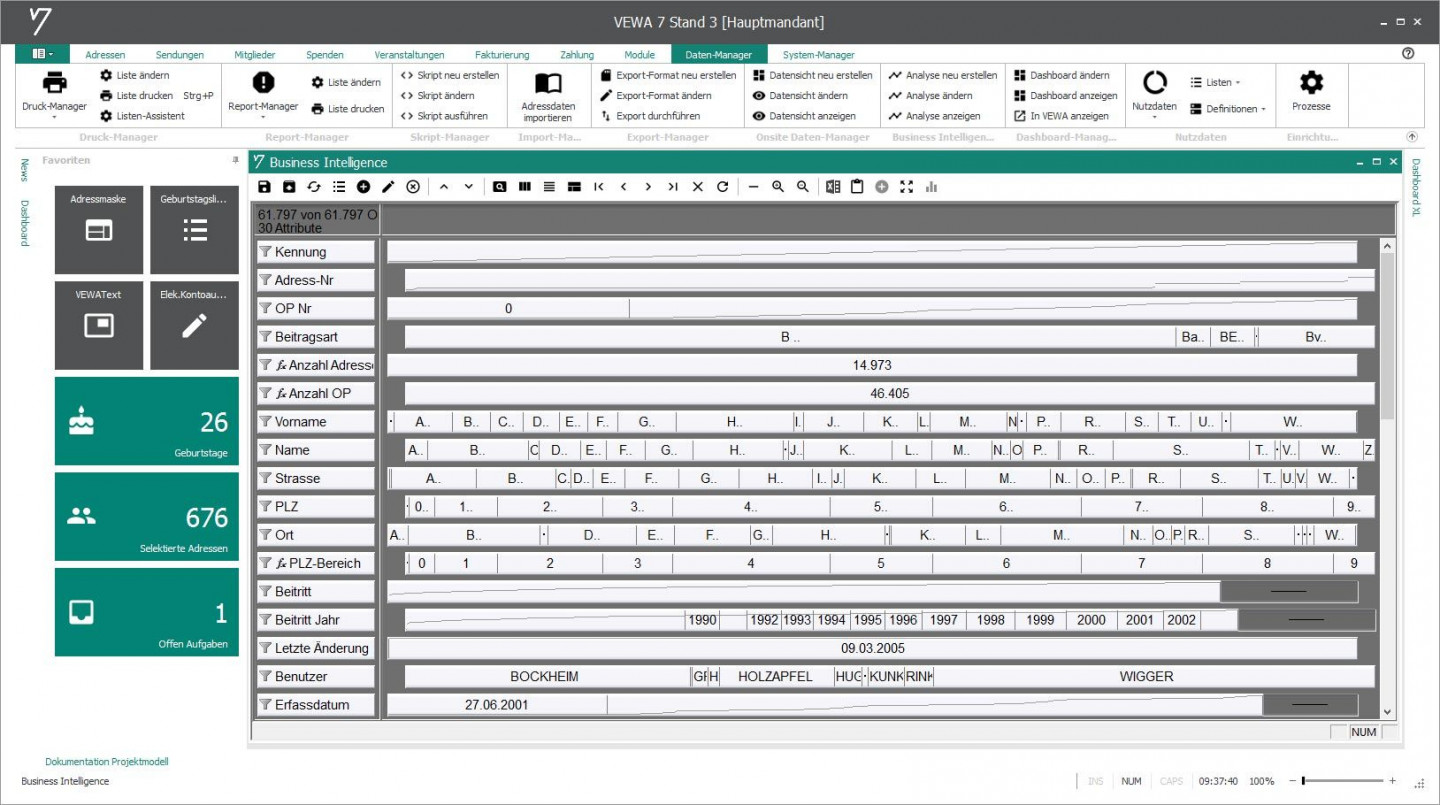Click the save icon in Business Intelligence toolbar
Image resolution: width=1440 pixels, height=805 pixels.
[x=264, y=186]
